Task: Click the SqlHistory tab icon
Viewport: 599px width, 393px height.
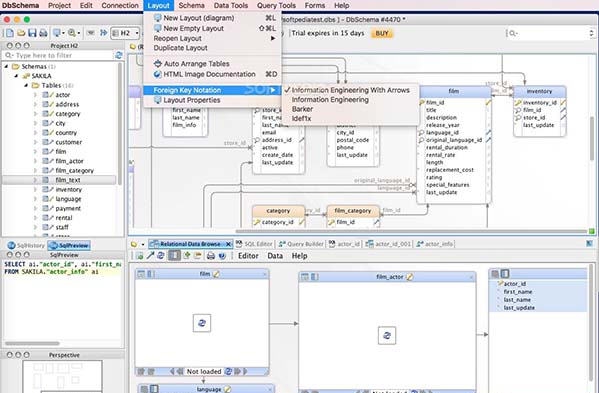Action: point(11,246)
